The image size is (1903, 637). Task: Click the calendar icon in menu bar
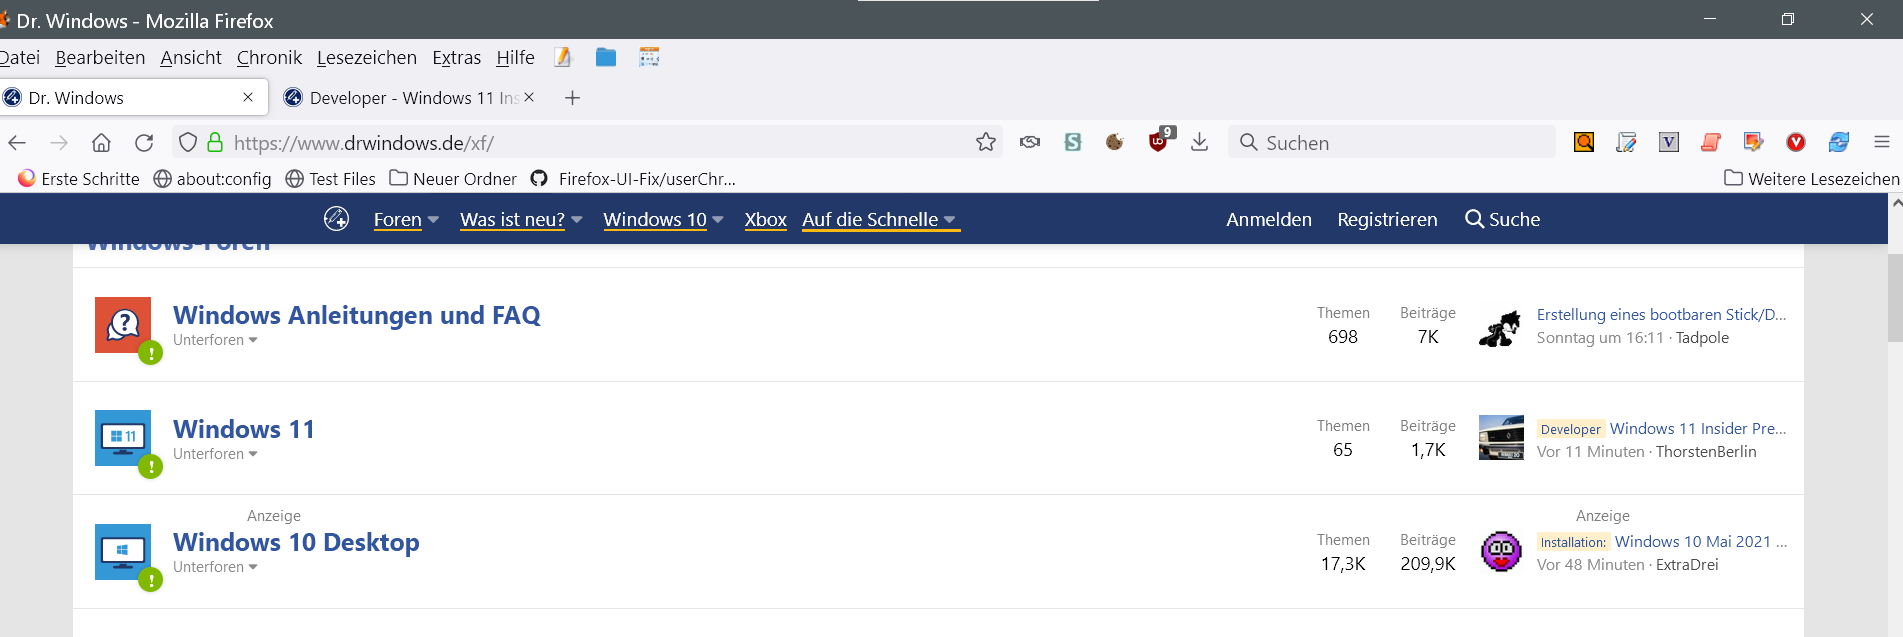tap(649, 57)
